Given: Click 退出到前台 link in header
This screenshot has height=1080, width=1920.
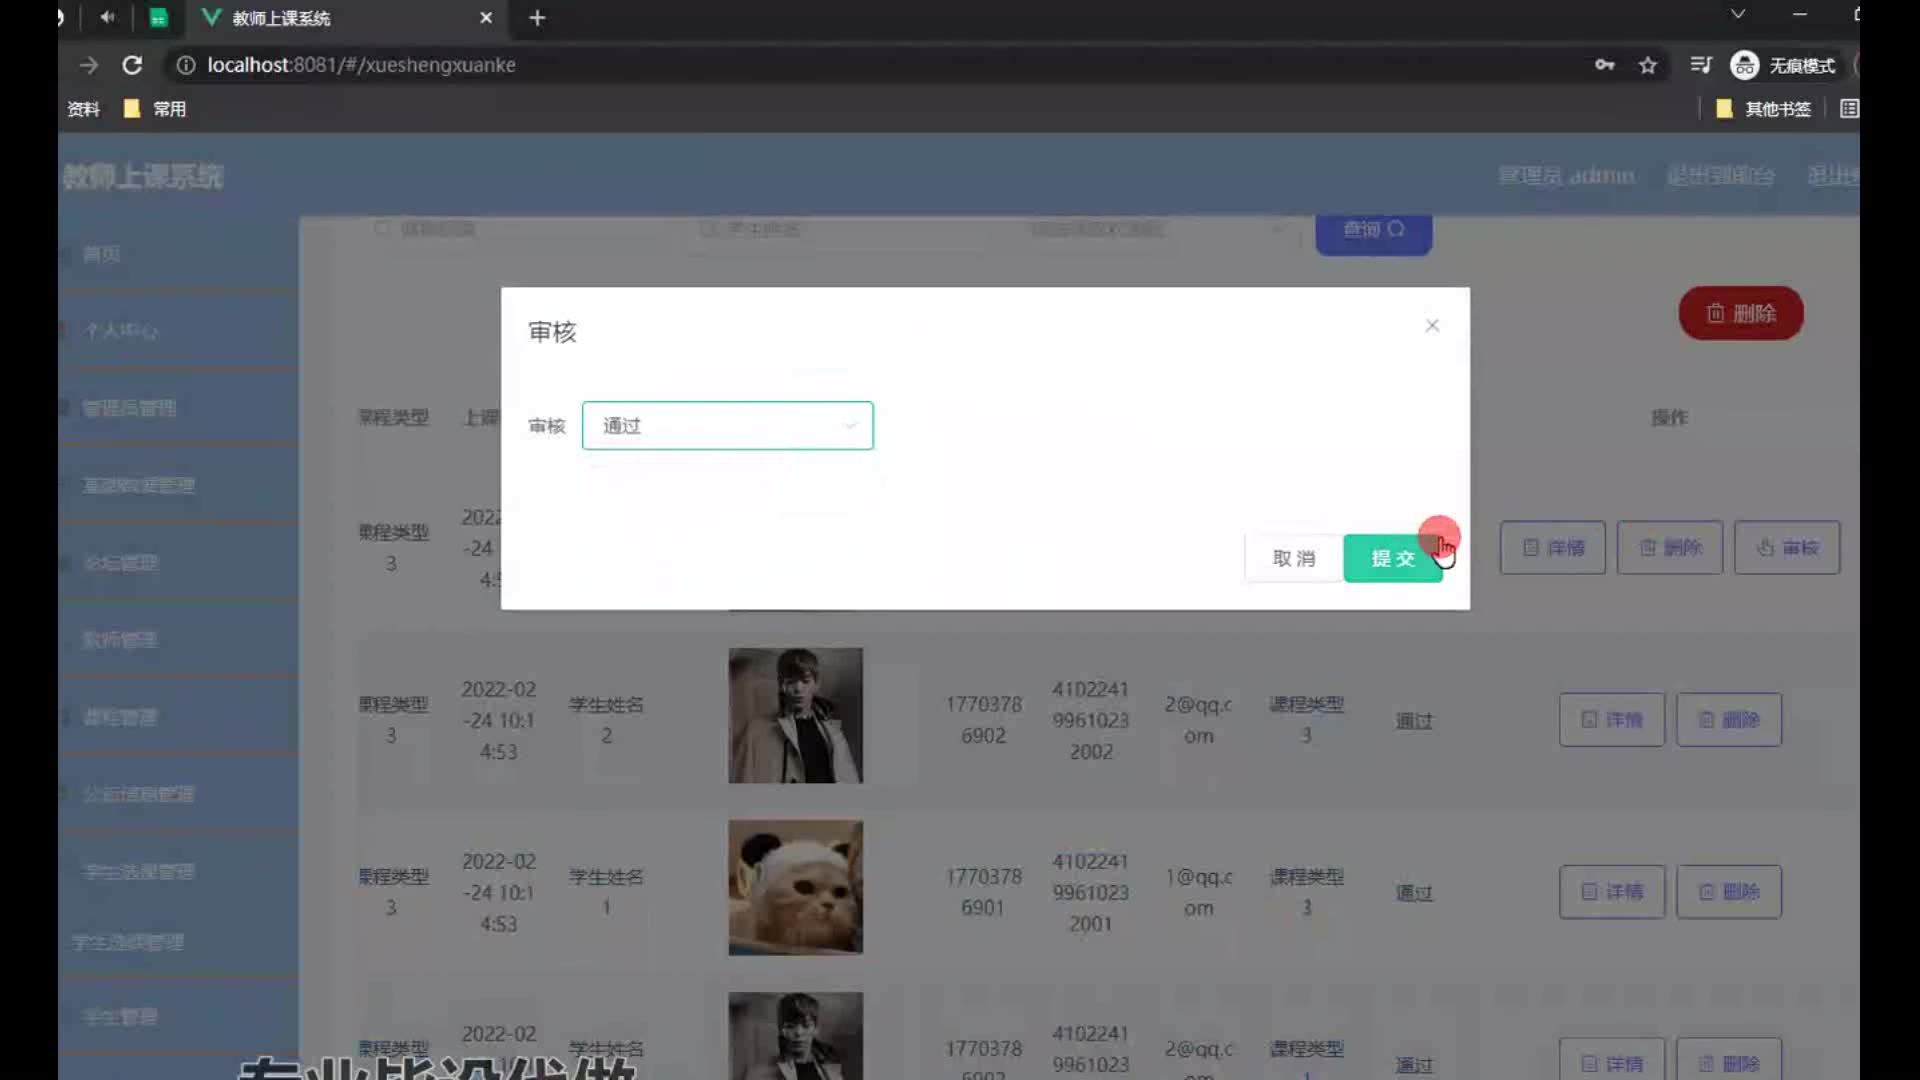Looking at the screenshot, I should 1720,176.
